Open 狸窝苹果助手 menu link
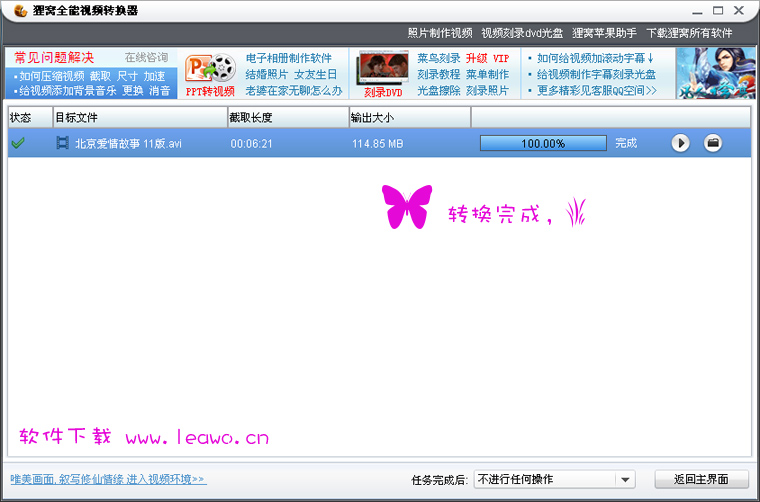The height and width of the screenshot is (502, 760). coord(604,33)
